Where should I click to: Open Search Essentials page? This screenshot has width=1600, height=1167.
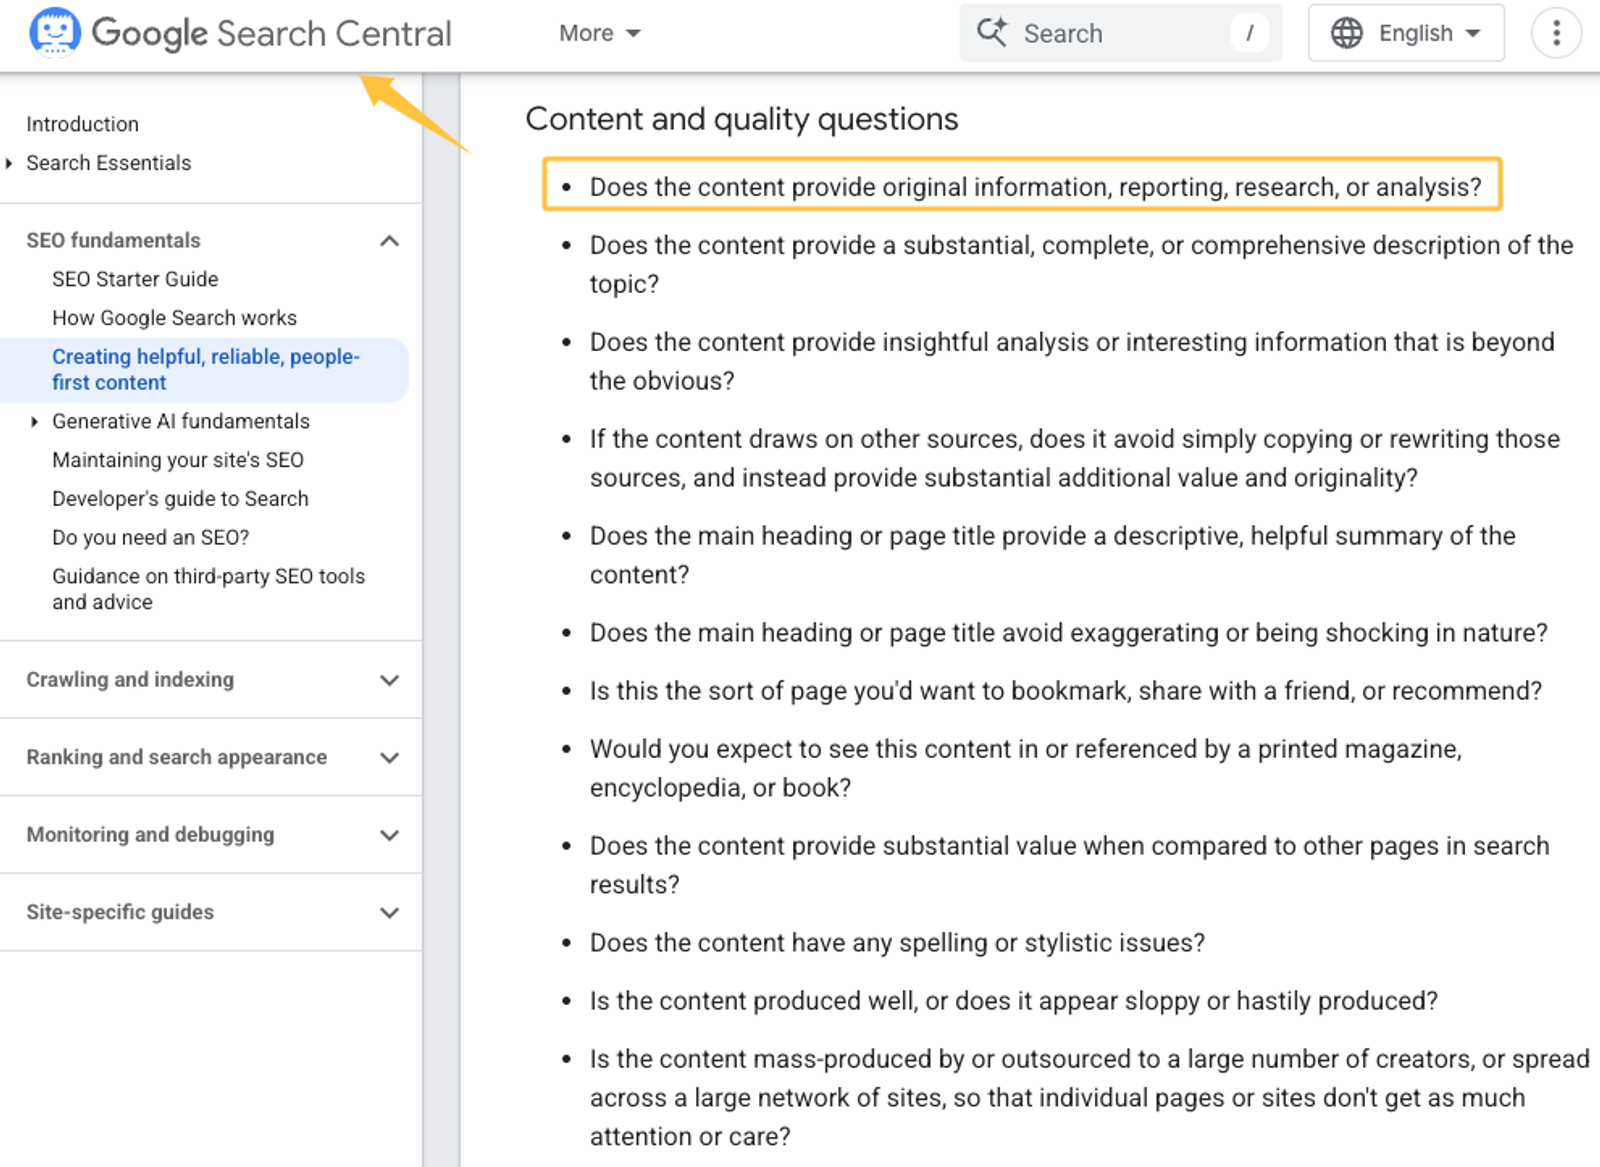pyautogui.click(x=108, y=163)
